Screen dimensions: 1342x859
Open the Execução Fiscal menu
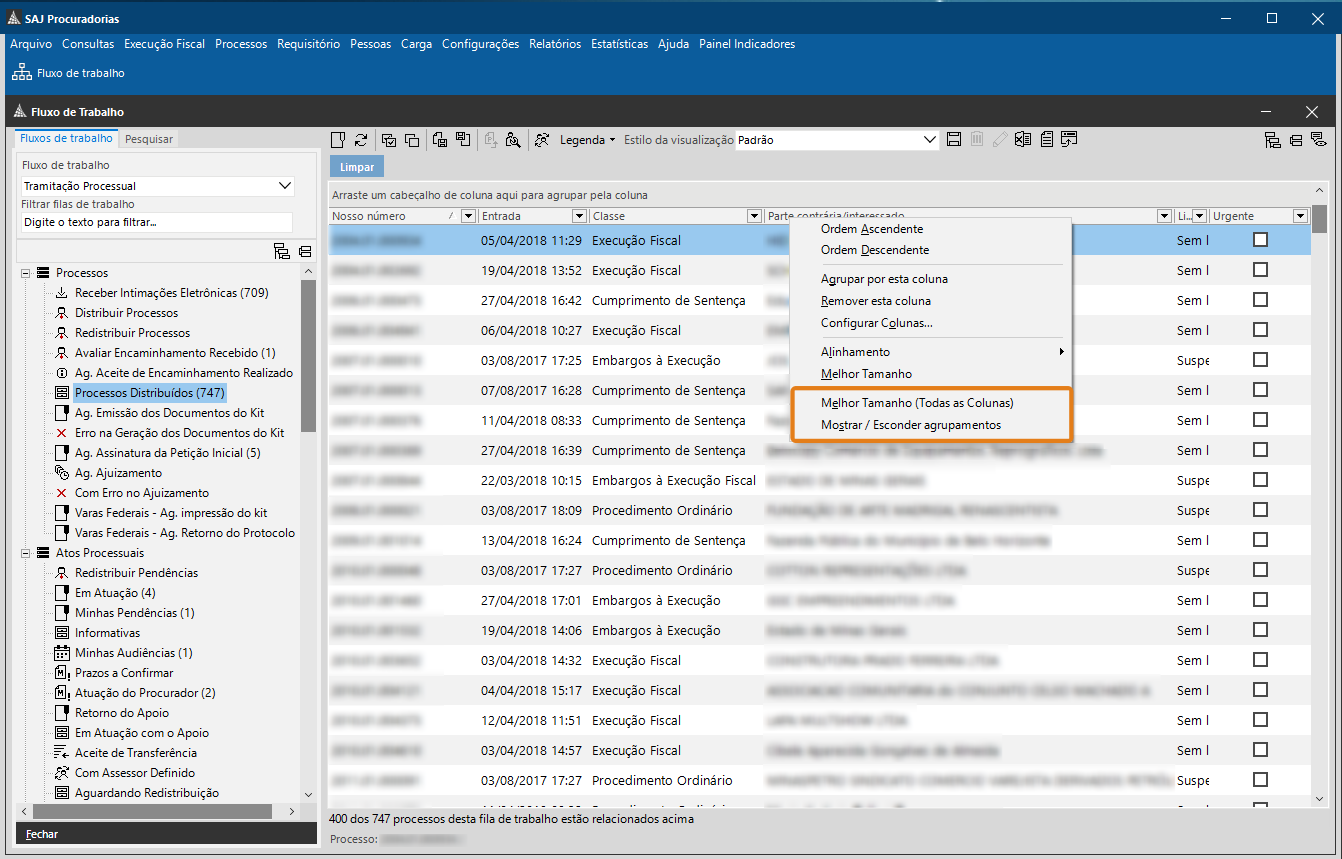click(x=164, y=44)
